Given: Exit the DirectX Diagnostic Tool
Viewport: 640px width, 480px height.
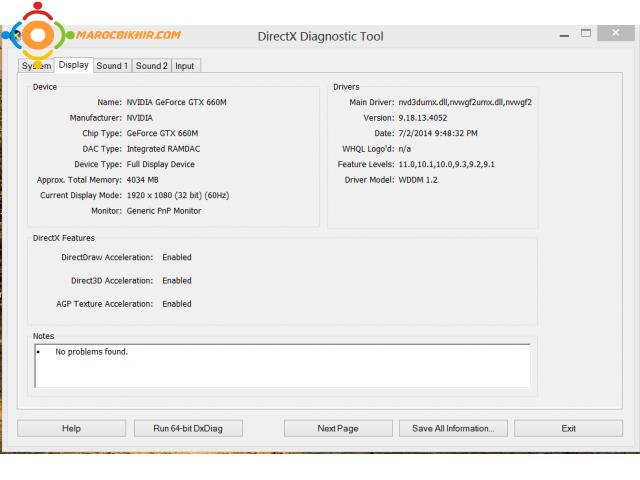Looking at the screenshot, I should [569, 428].
